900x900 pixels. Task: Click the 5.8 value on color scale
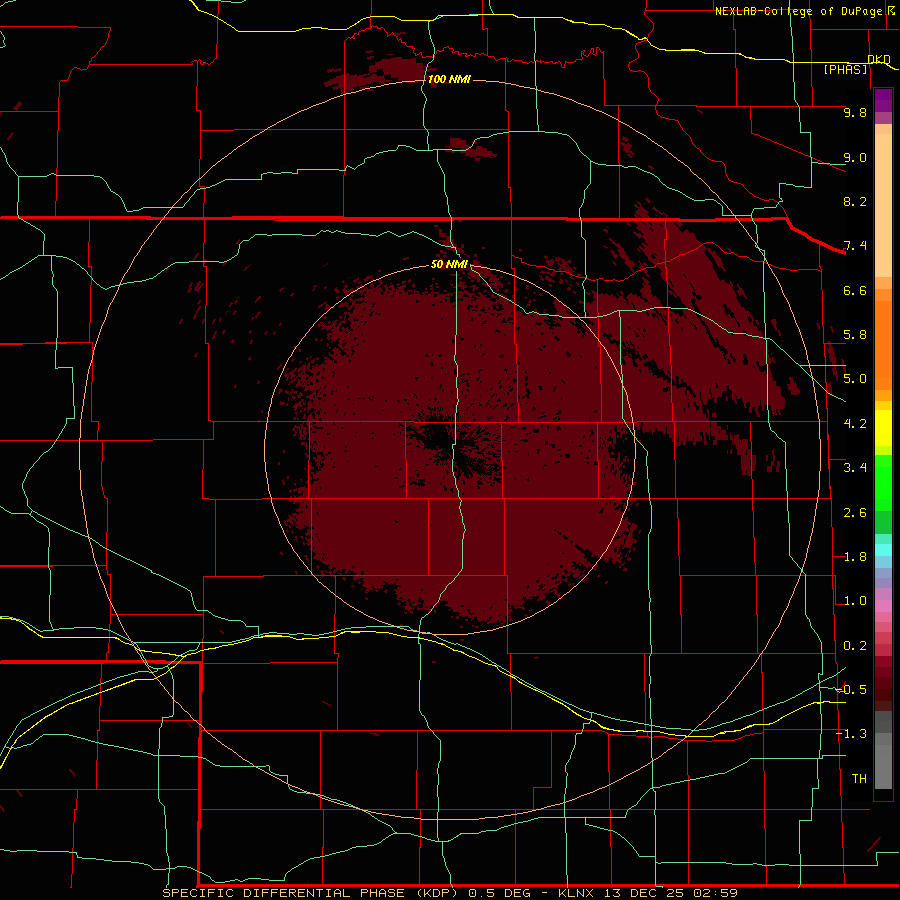855,335
